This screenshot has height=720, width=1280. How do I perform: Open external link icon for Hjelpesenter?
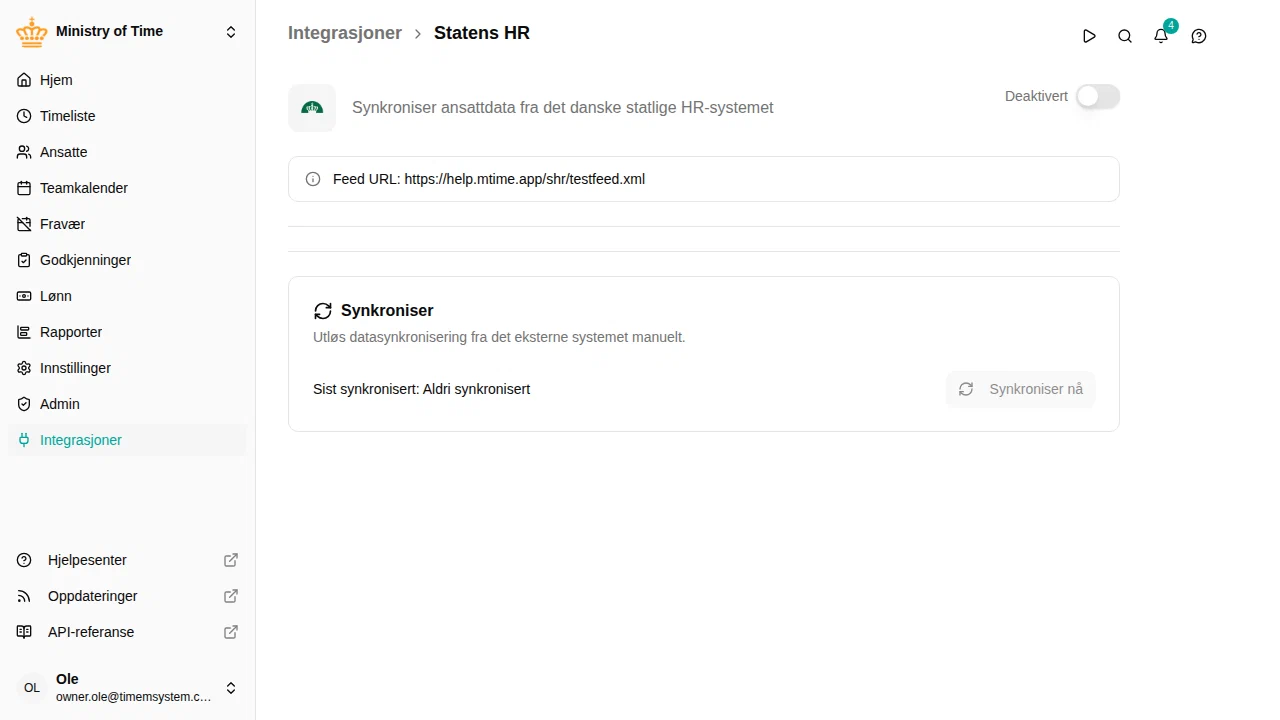(x=231, y=560)
